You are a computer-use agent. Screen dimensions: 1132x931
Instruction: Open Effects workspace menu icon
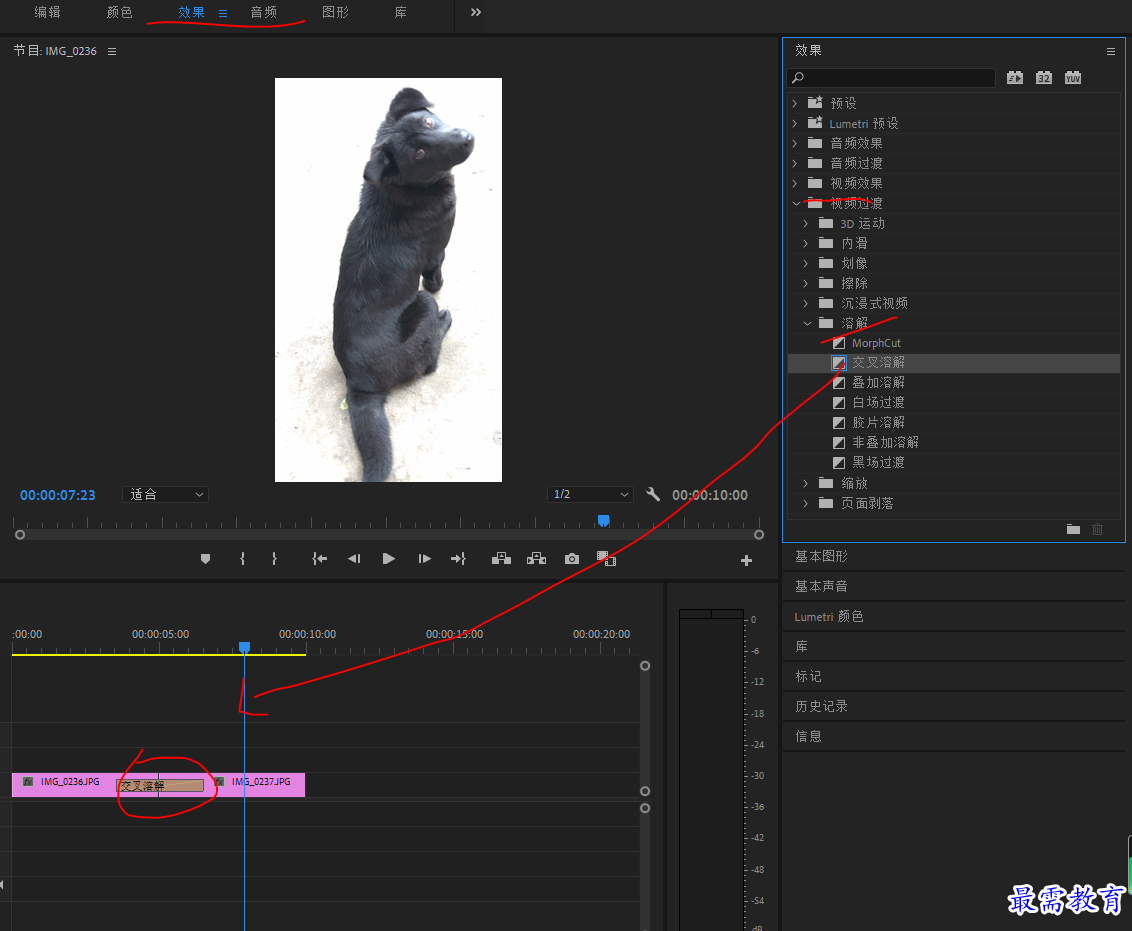tap(223, 13)
